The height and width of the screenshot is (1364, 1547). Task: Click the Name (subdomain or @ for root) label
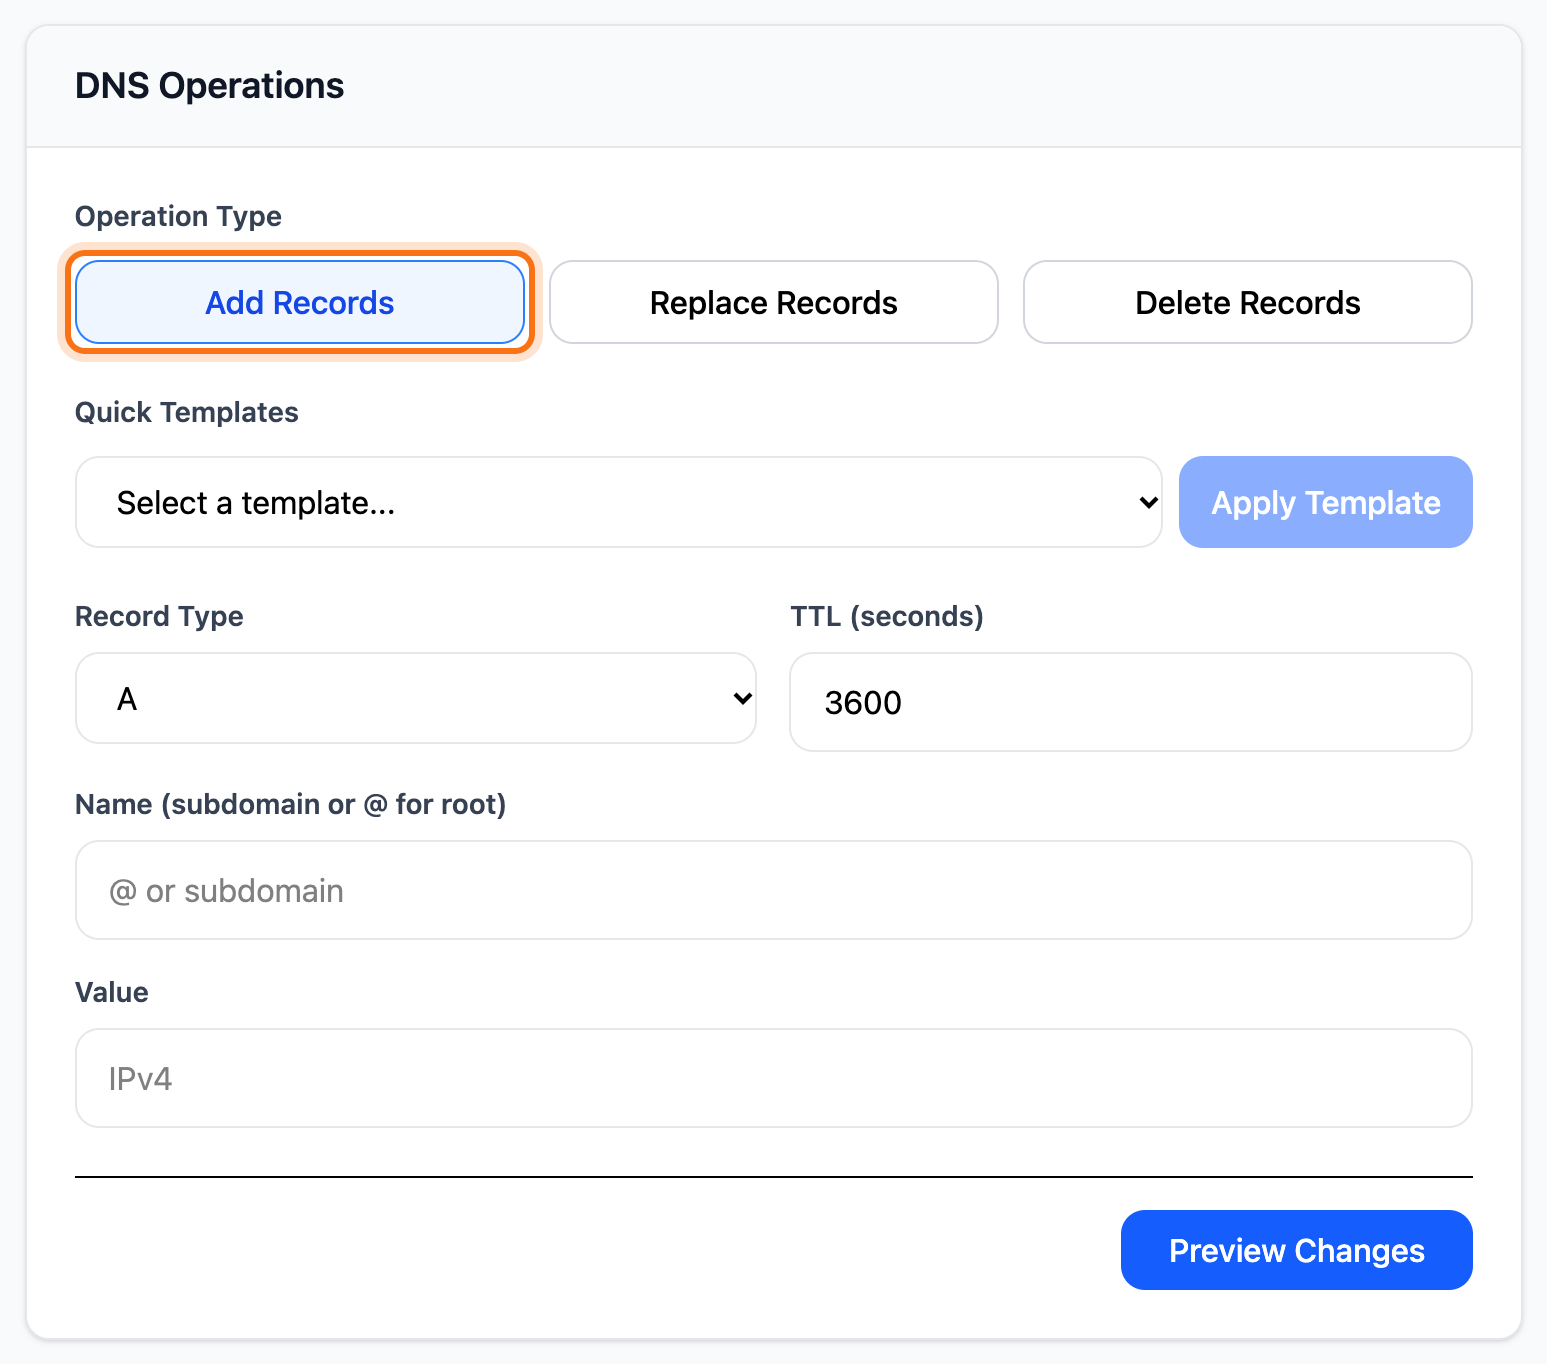291,804
